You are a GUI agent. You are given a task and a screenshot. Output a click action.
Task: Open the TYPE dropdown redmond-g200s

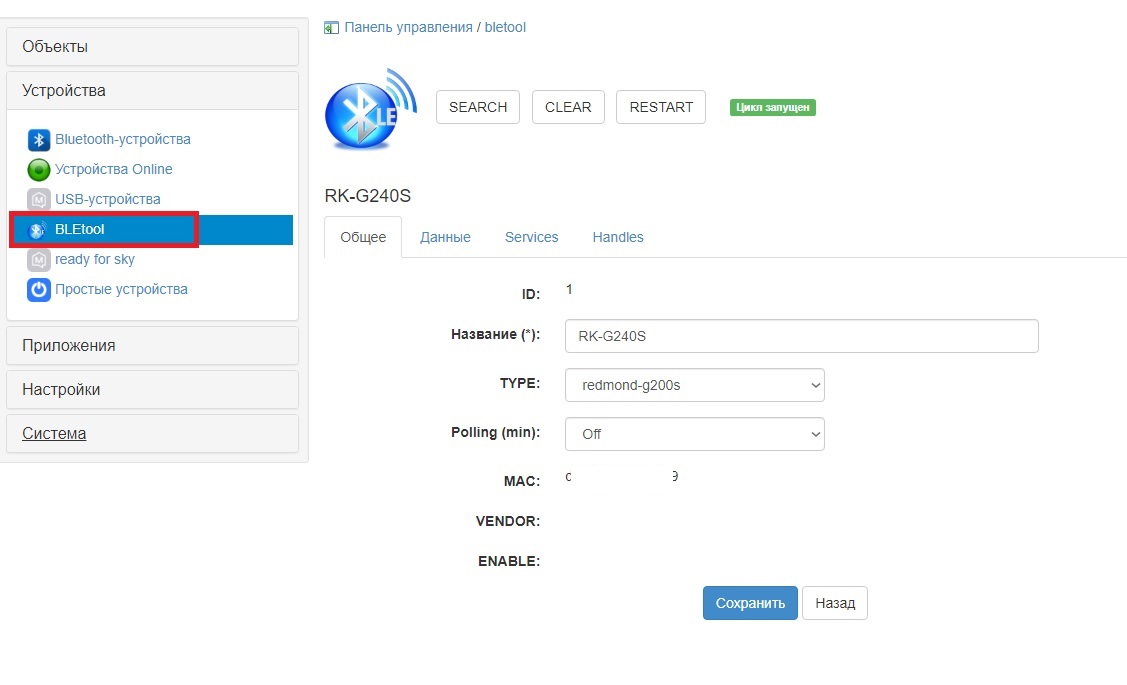(694, 385)
